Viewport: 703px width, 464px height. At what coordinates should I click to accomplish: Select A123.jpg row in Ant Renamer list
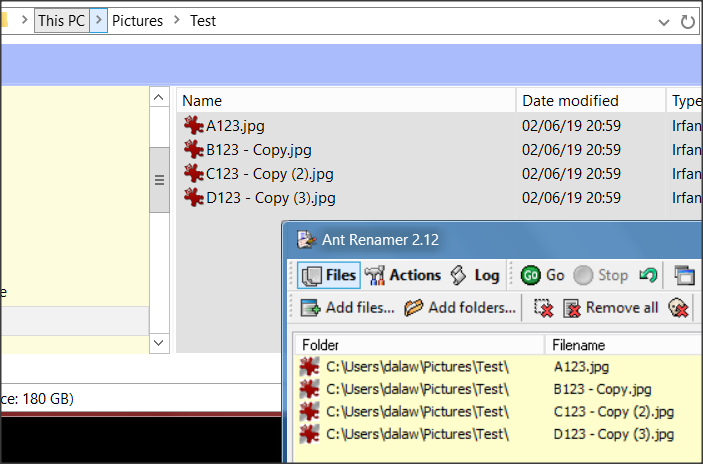pos(499,367)
